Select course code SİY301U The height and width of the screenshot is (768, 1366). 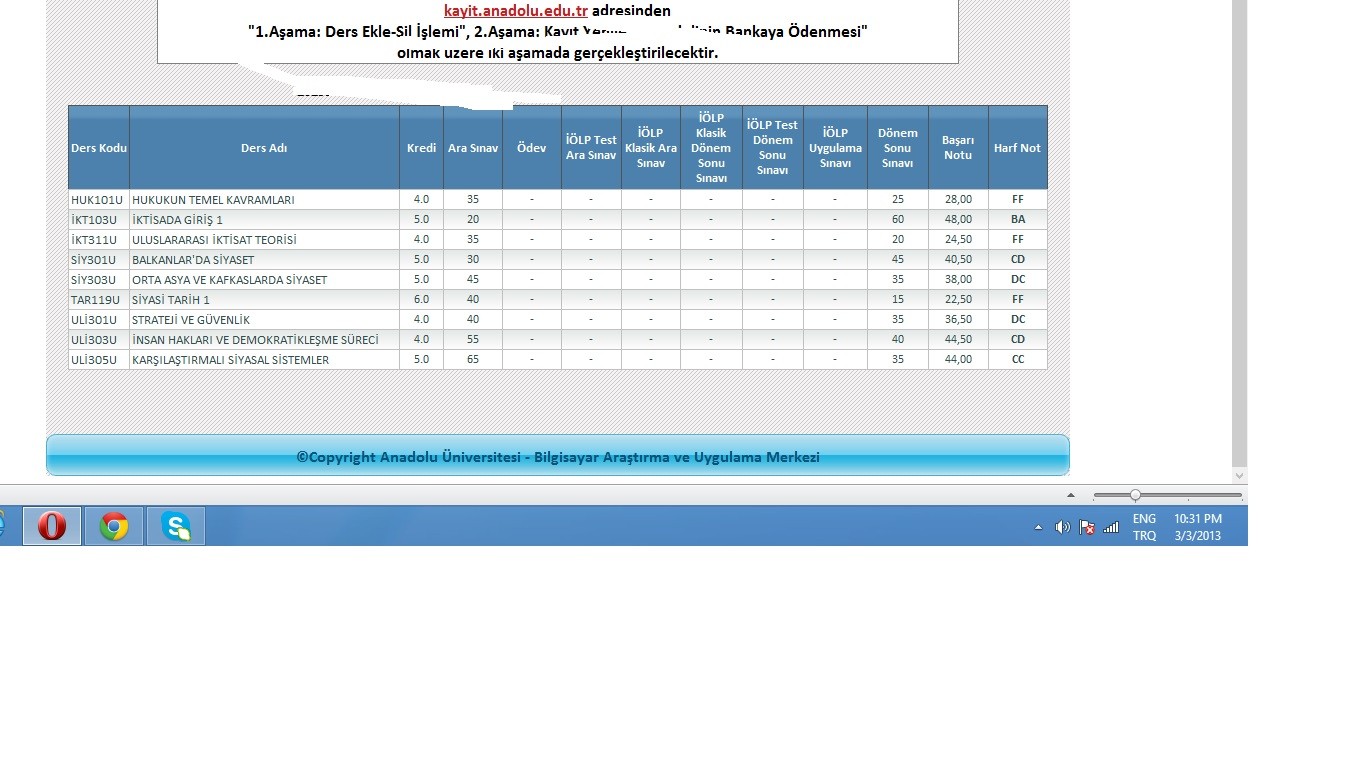pyautogui.click(x=94, y=260)
